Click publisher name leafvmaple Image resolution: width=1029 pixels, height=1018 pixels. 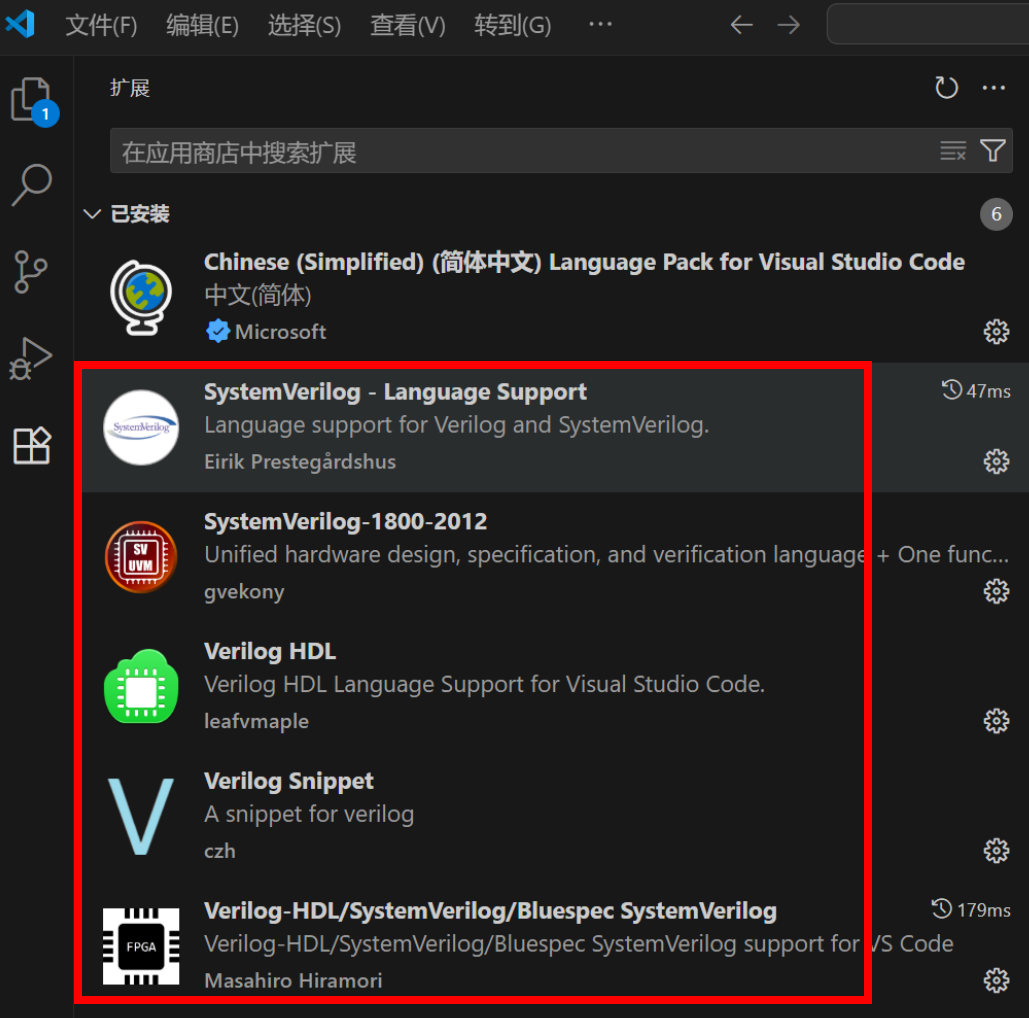pos(256,721)
